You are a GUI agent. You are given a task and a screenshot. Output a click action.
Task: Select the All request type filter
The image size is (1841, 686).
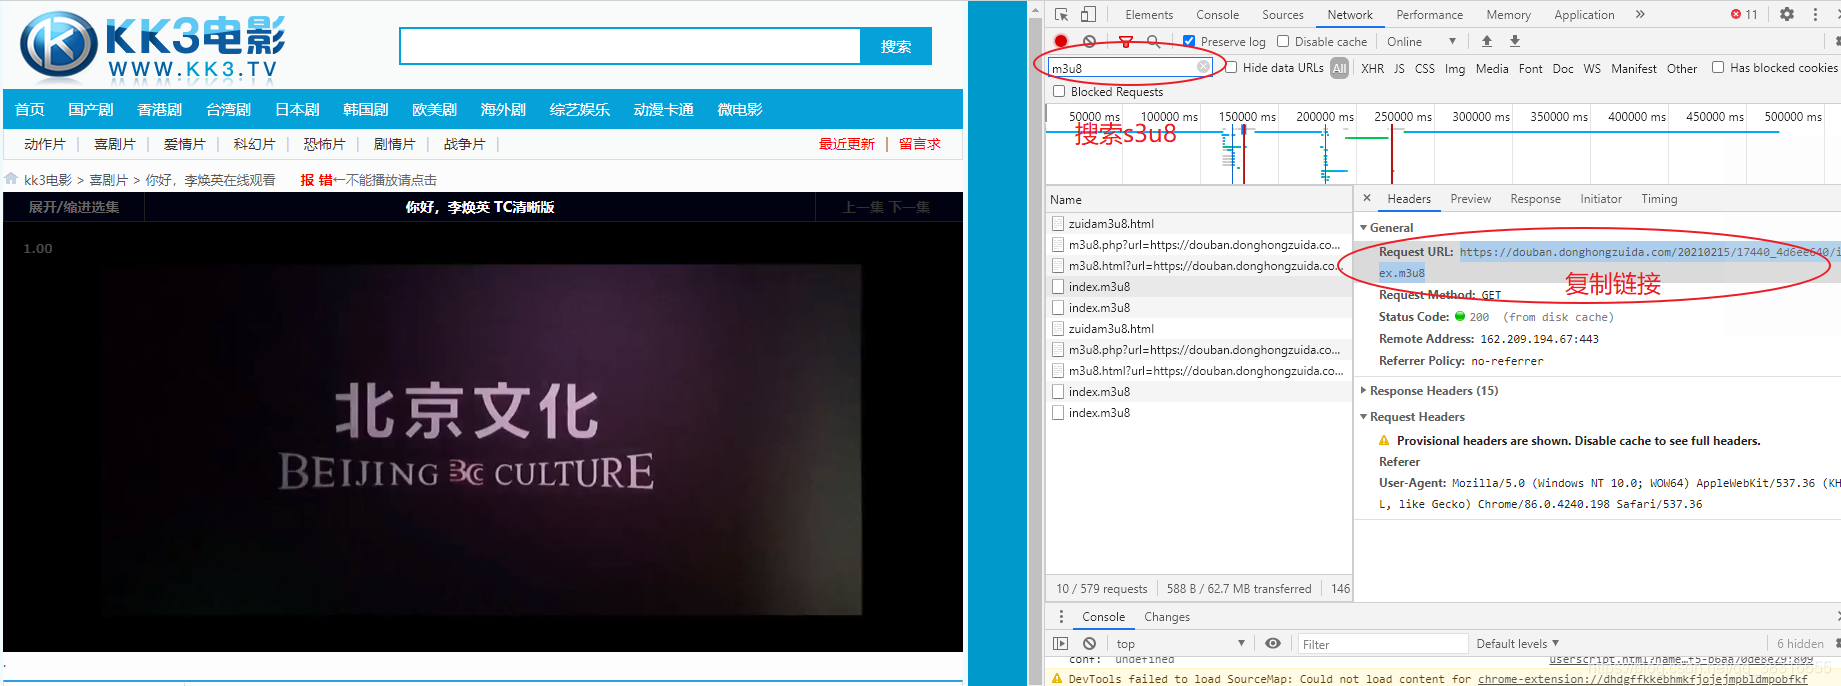(x=1340, y=68)
